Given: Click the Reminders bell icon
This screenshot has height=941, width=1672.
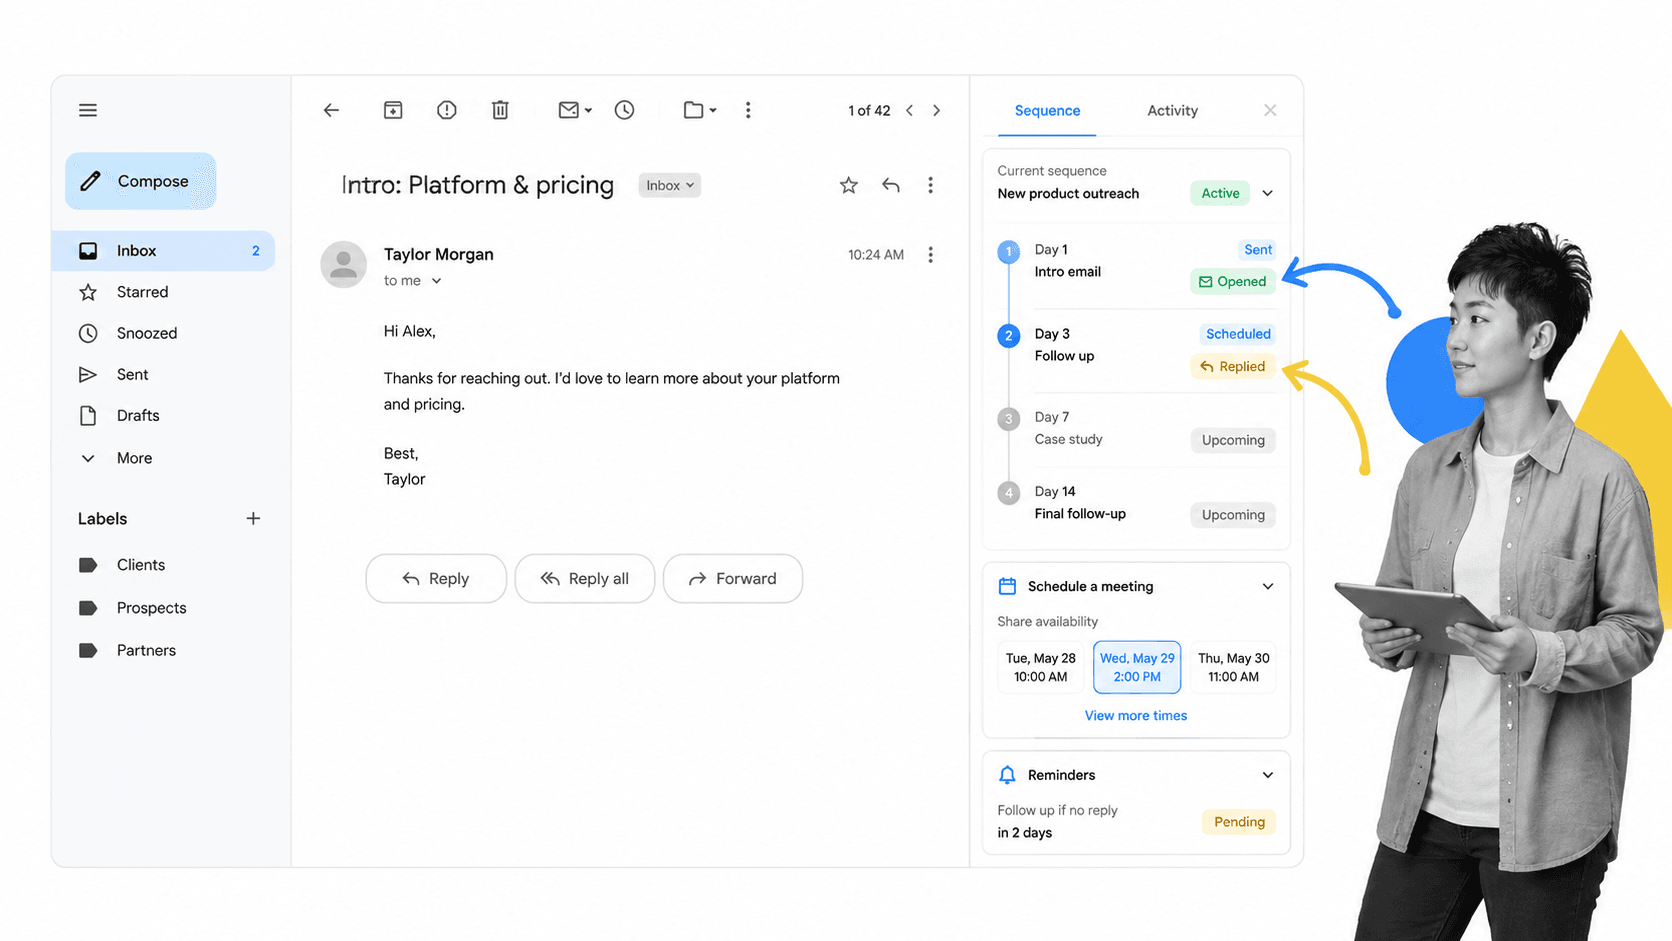Looking at the screenshot, I should click(x=1007, y=775).
